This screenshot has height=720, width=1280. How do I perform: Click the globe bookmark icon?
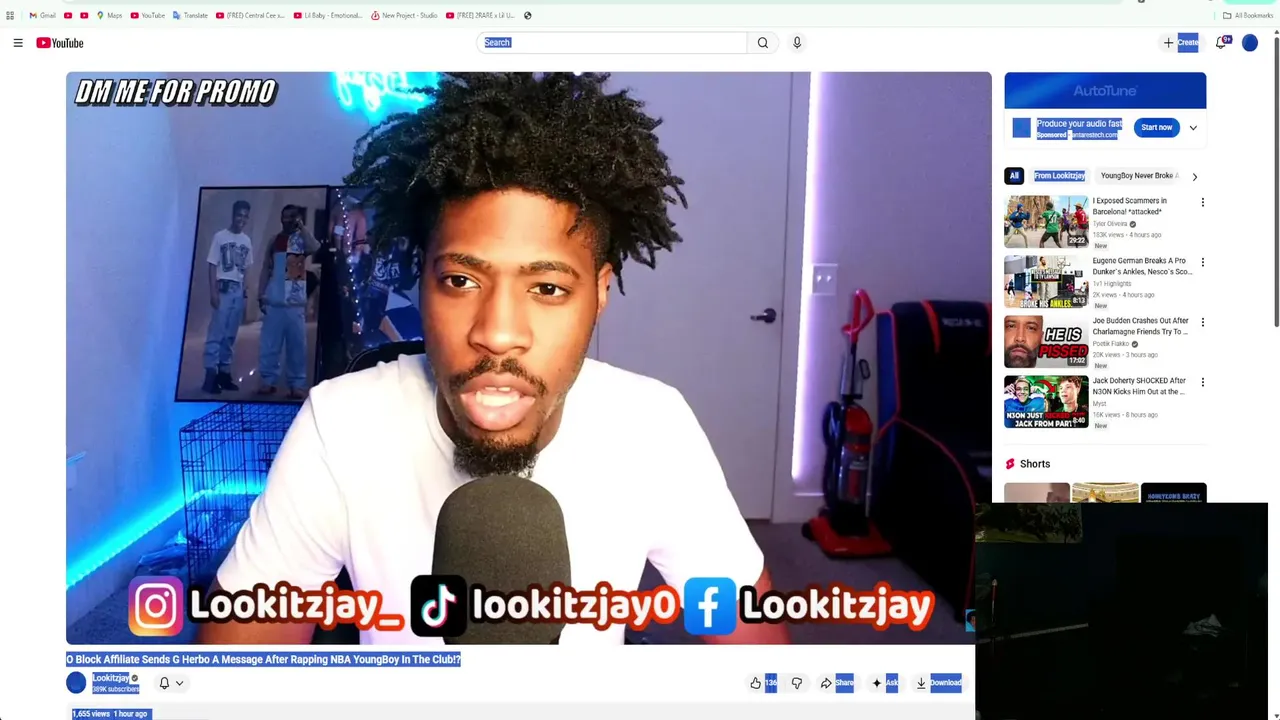527,15
